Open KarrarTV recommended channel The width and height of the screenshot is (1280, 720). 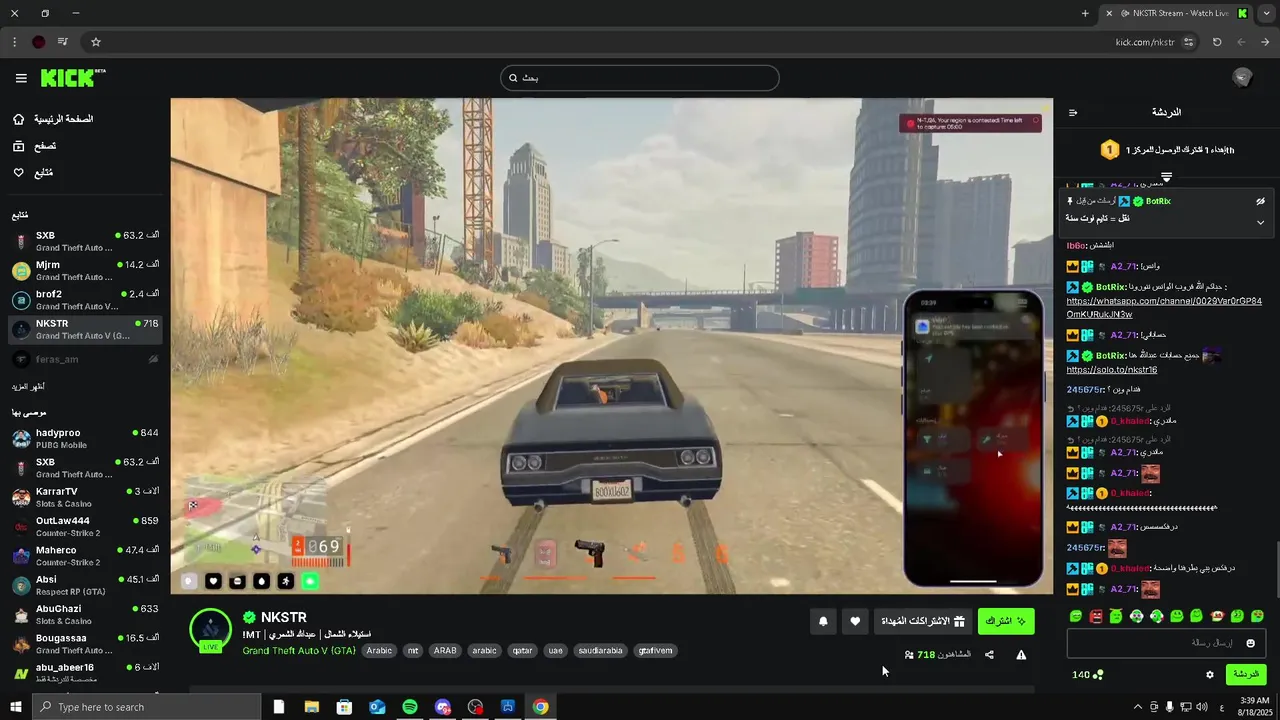click(x=85, y=497)
